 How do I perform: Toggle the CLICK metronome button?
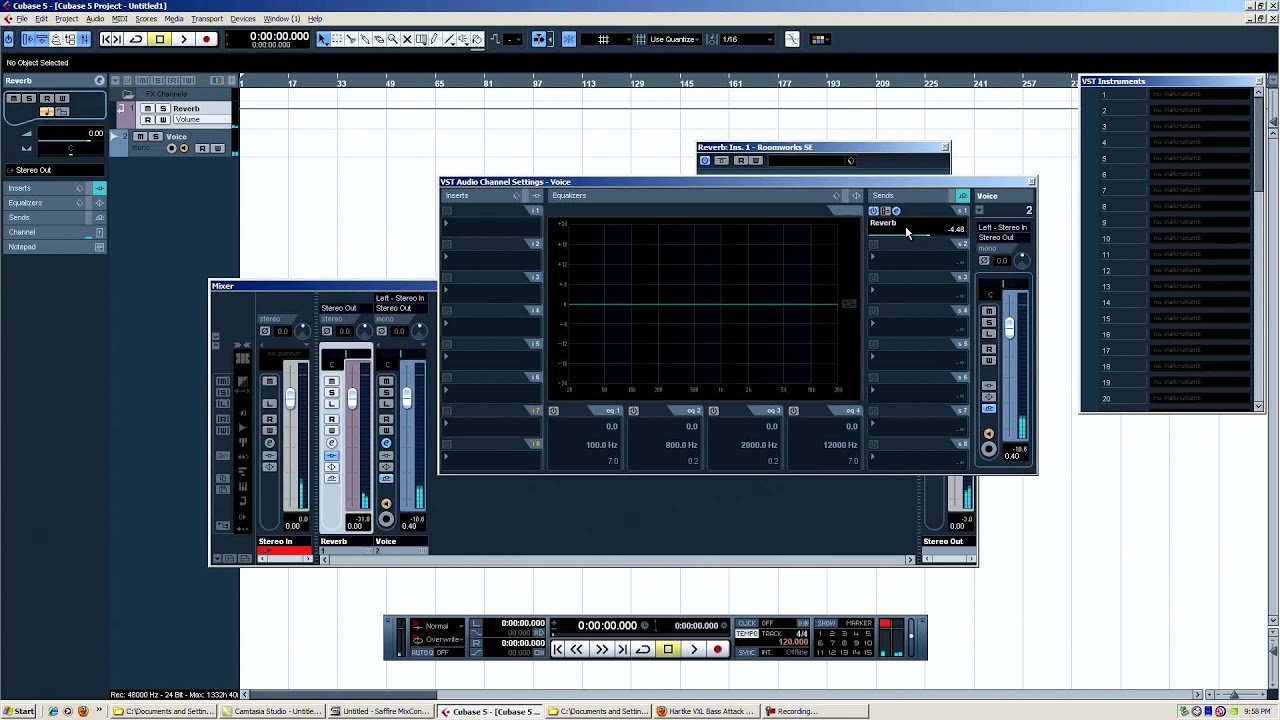click(x=747, y=623)
